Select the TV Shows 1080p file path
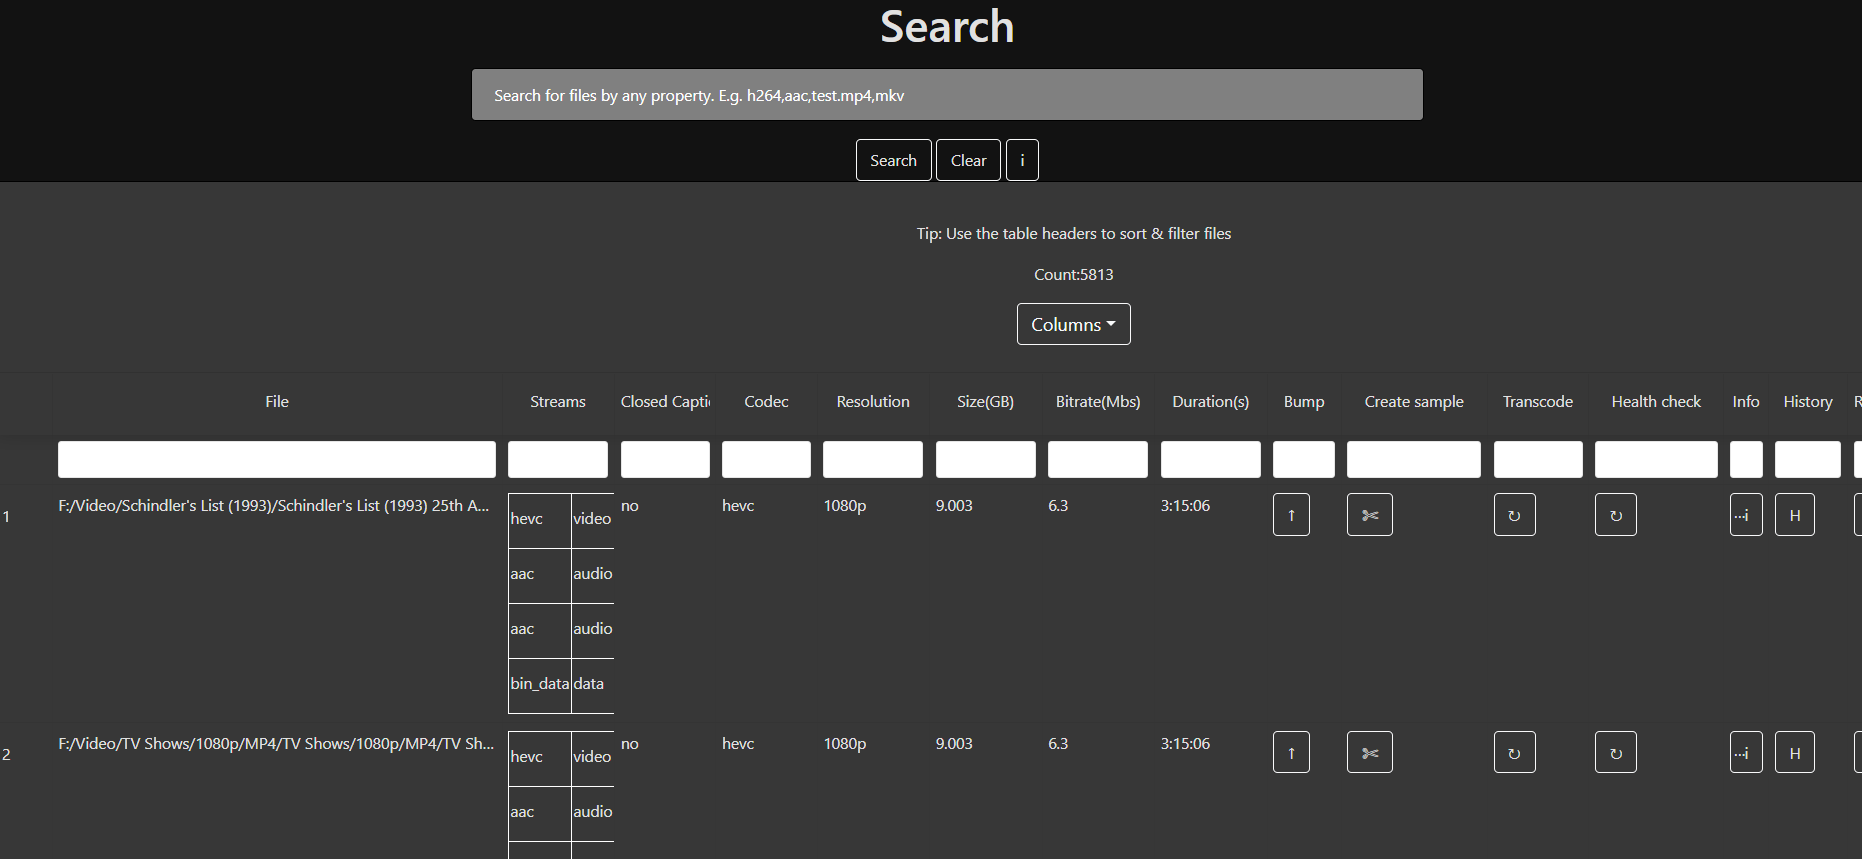Image resolution: width=1862 pixels, height=859 pixels. [276, 743]
